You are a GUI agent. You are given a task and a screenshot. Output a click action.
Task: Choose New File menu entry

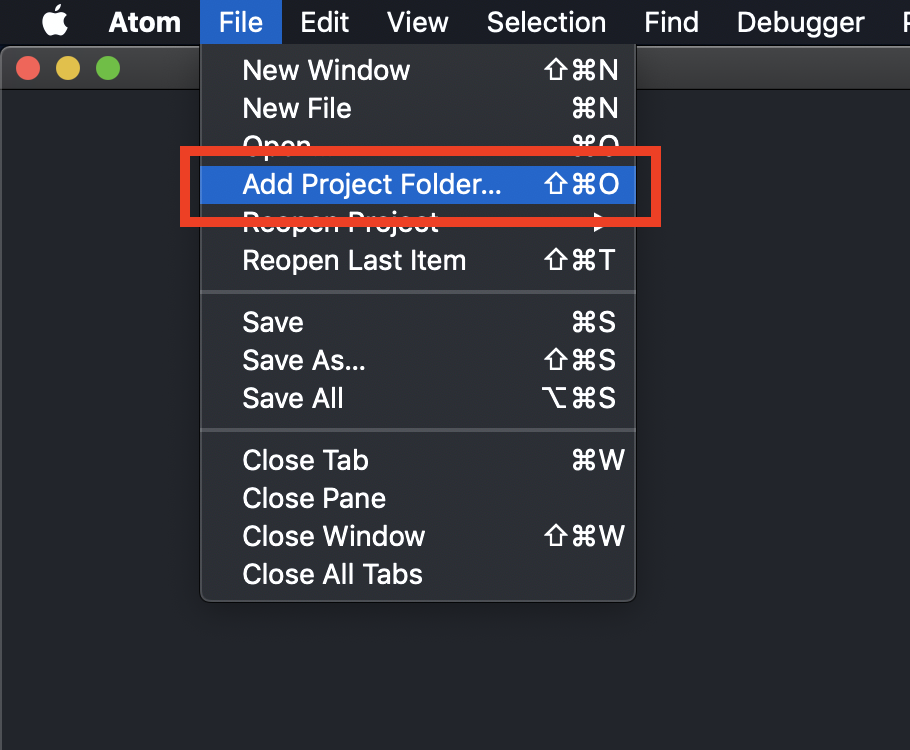point(418,109)
